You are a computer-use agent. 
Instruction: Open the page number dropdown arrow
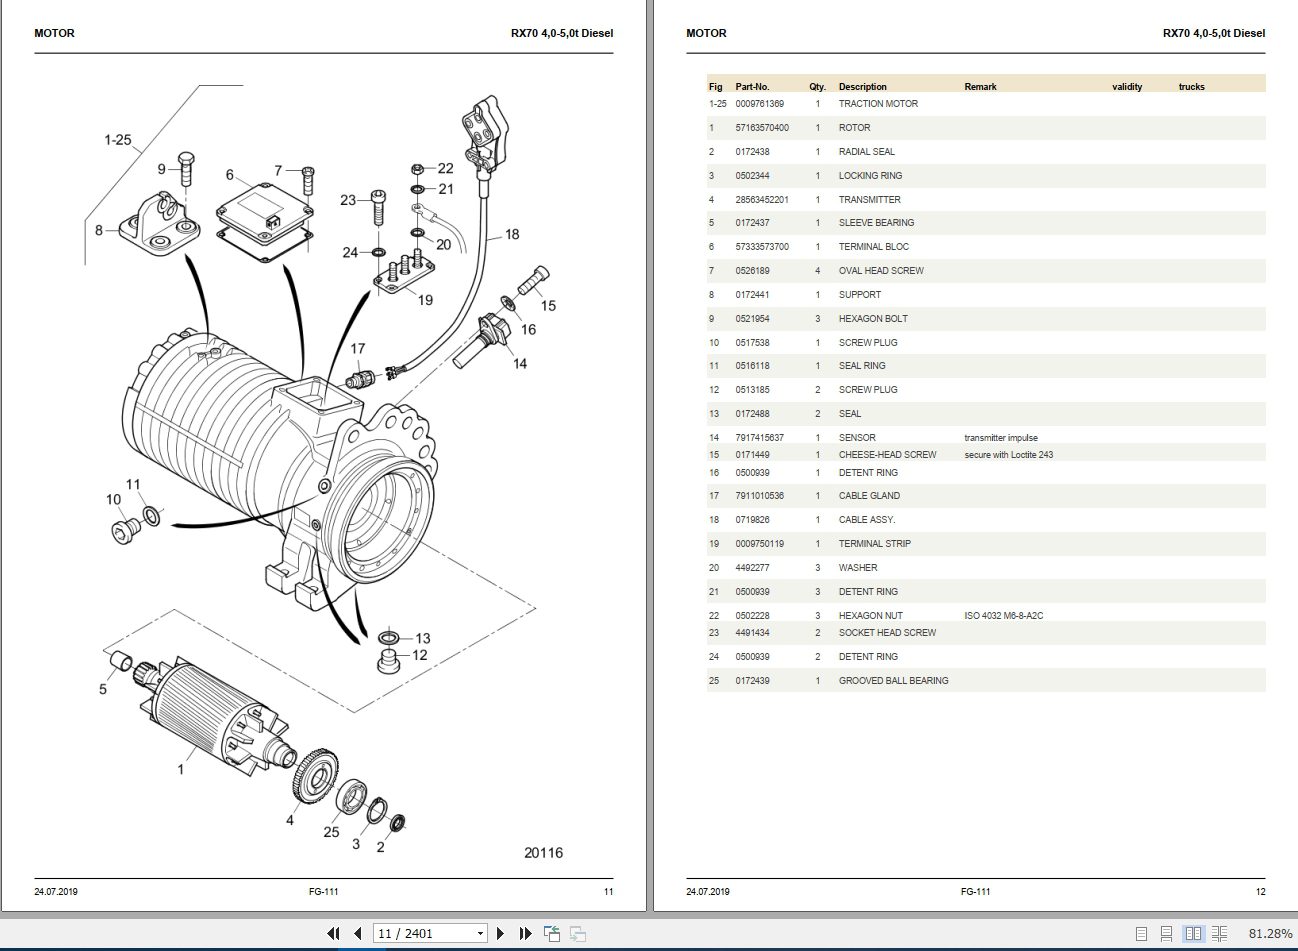480,934
